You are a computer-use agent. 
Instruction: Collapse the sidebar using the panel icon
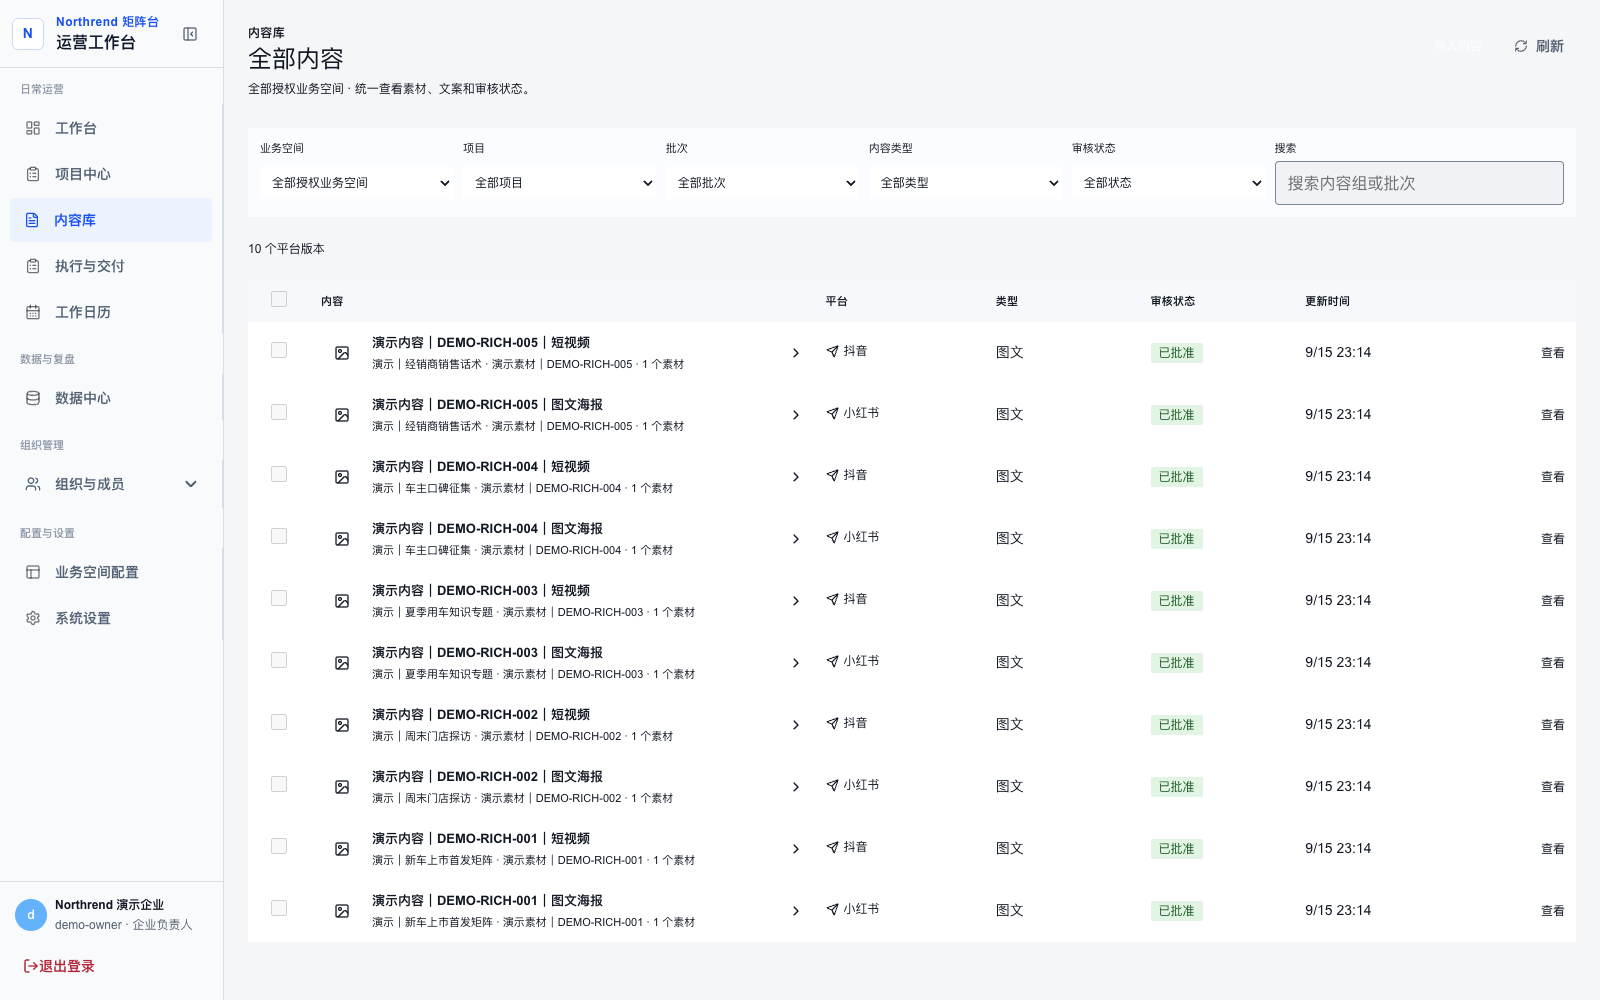[190, 34]
